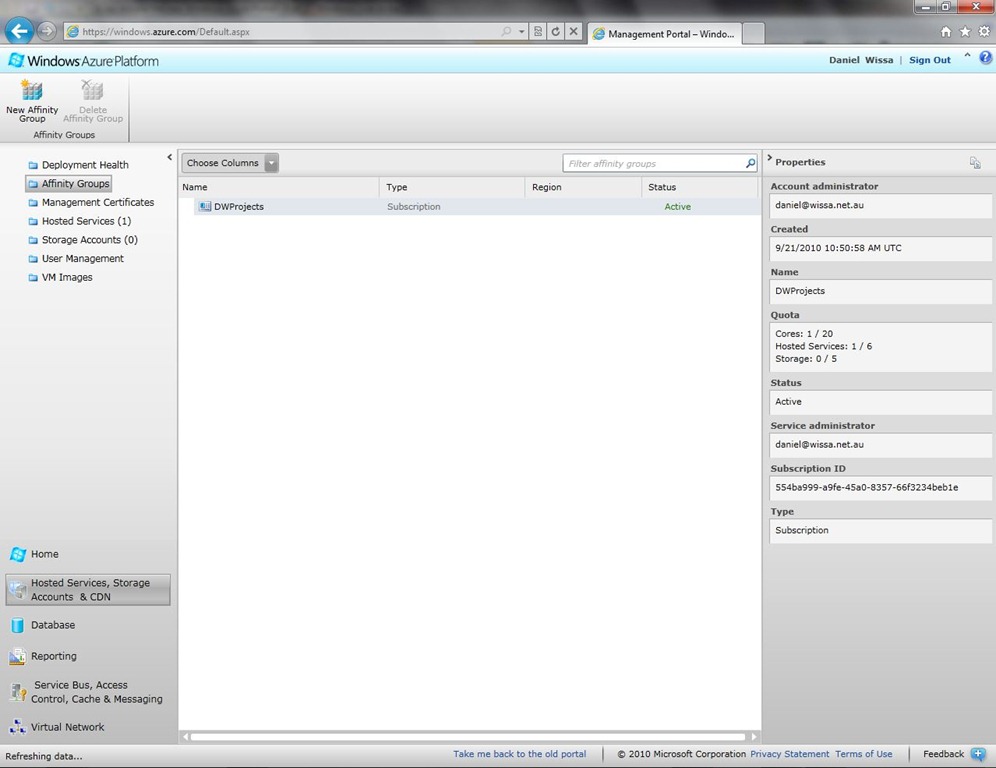Open Choose Columns dropdown
996x768 pixels.
(x=271, y=163)
